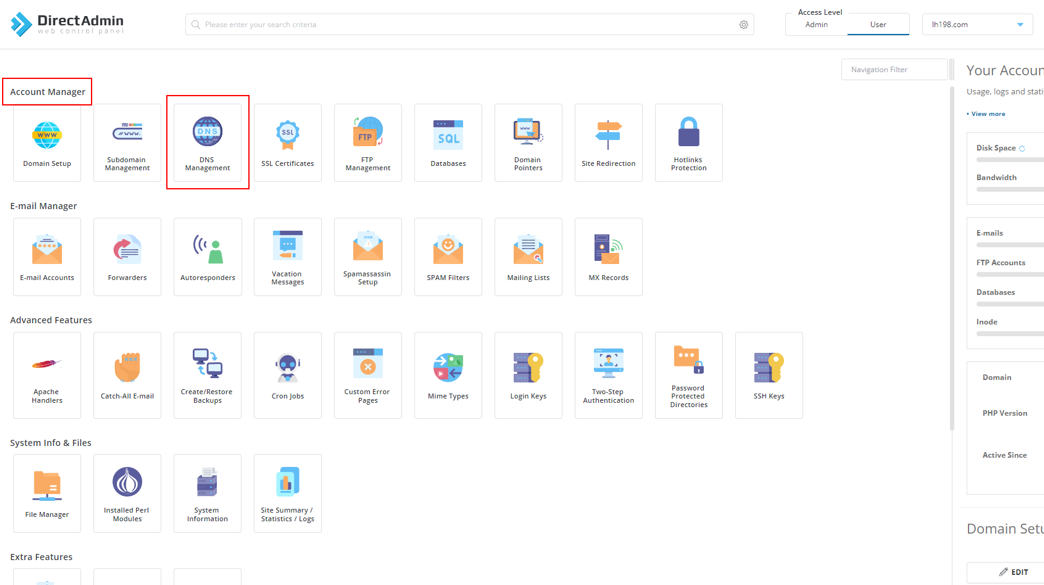The width and height of the screenshot is (1044, 585).
Task: Select the User access level tab
Action: (877, 25)
